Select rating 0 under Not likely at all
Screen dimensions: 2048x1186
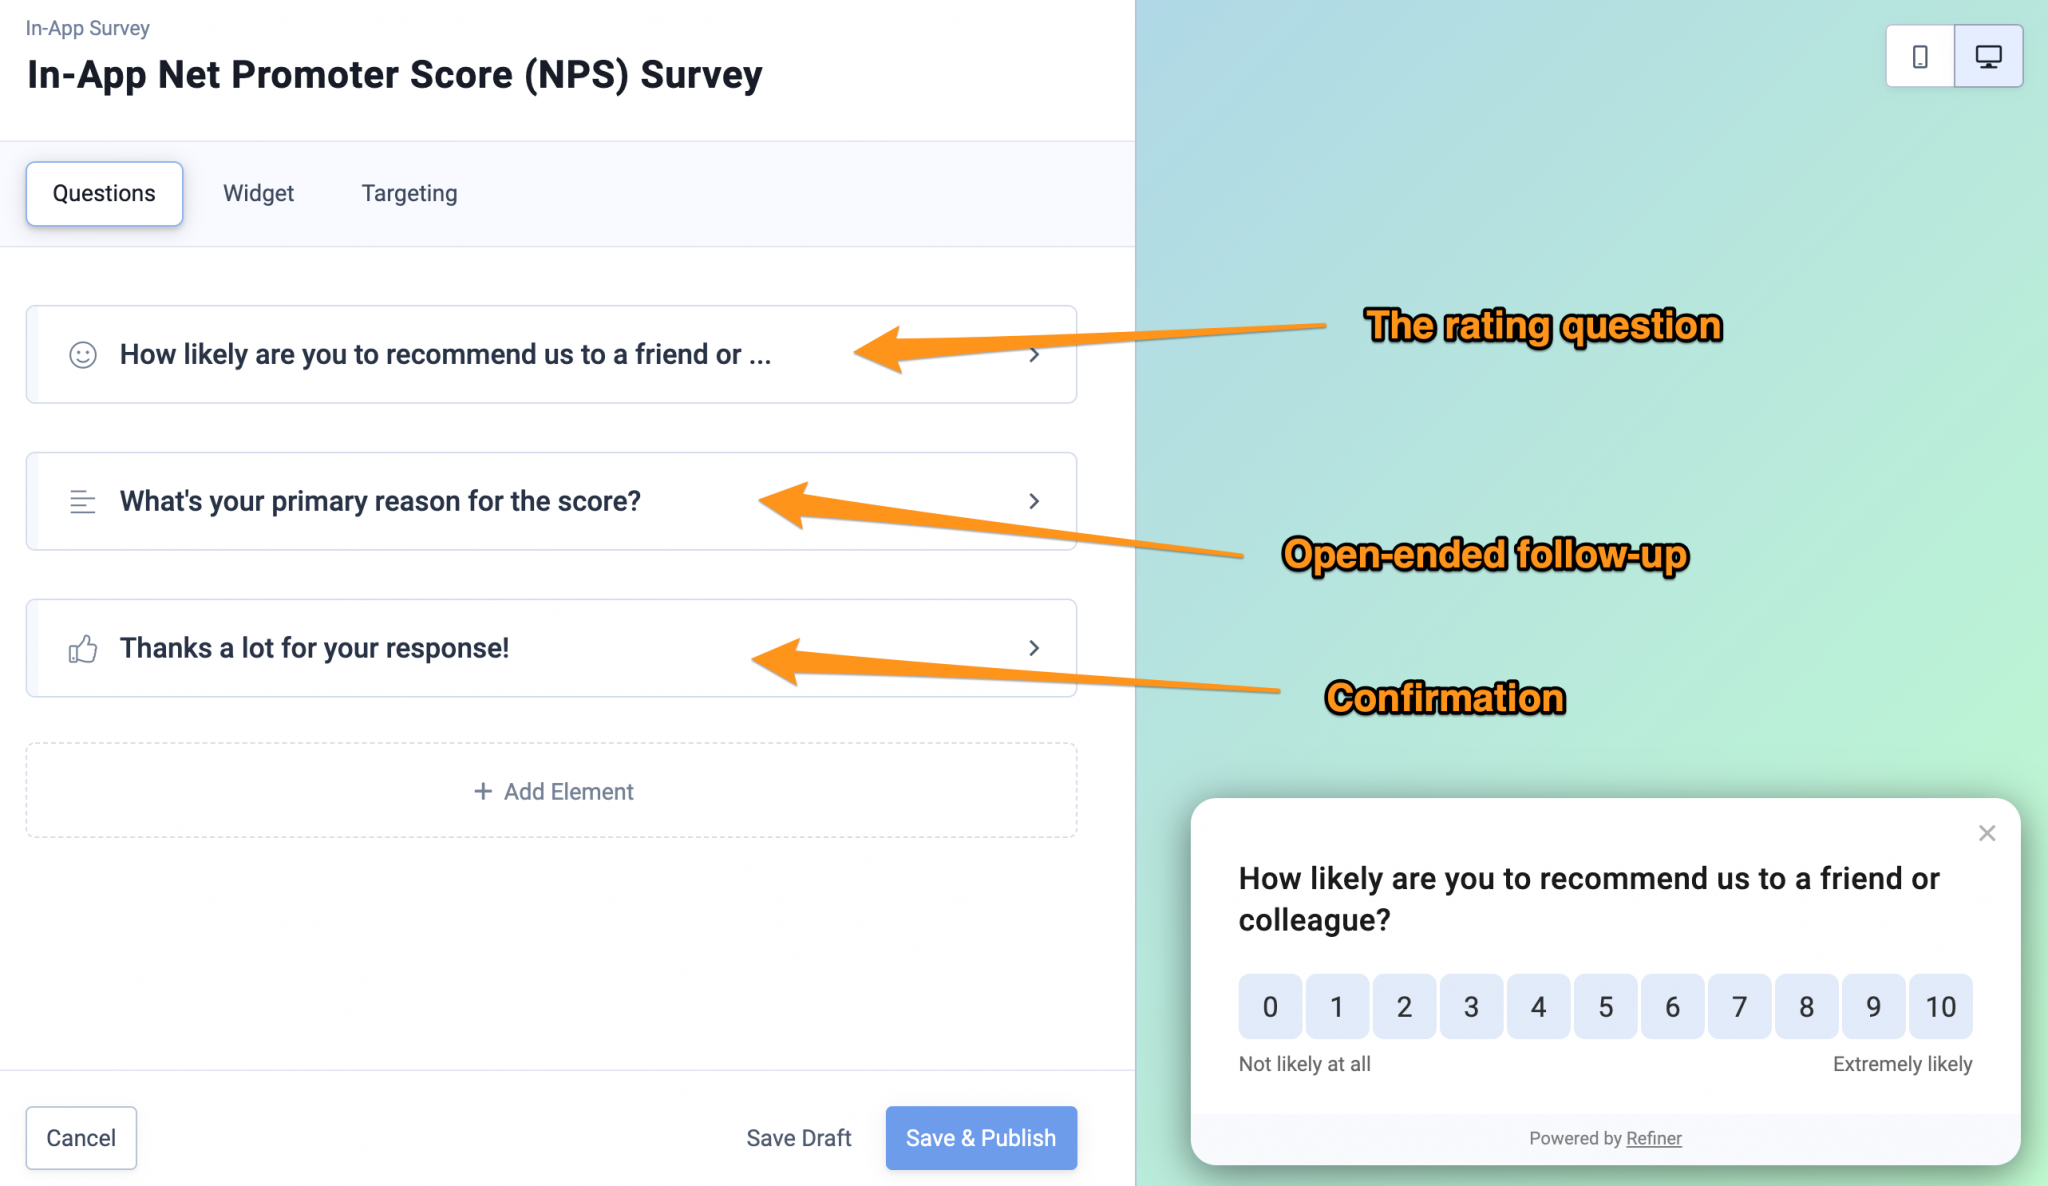1270,1007
